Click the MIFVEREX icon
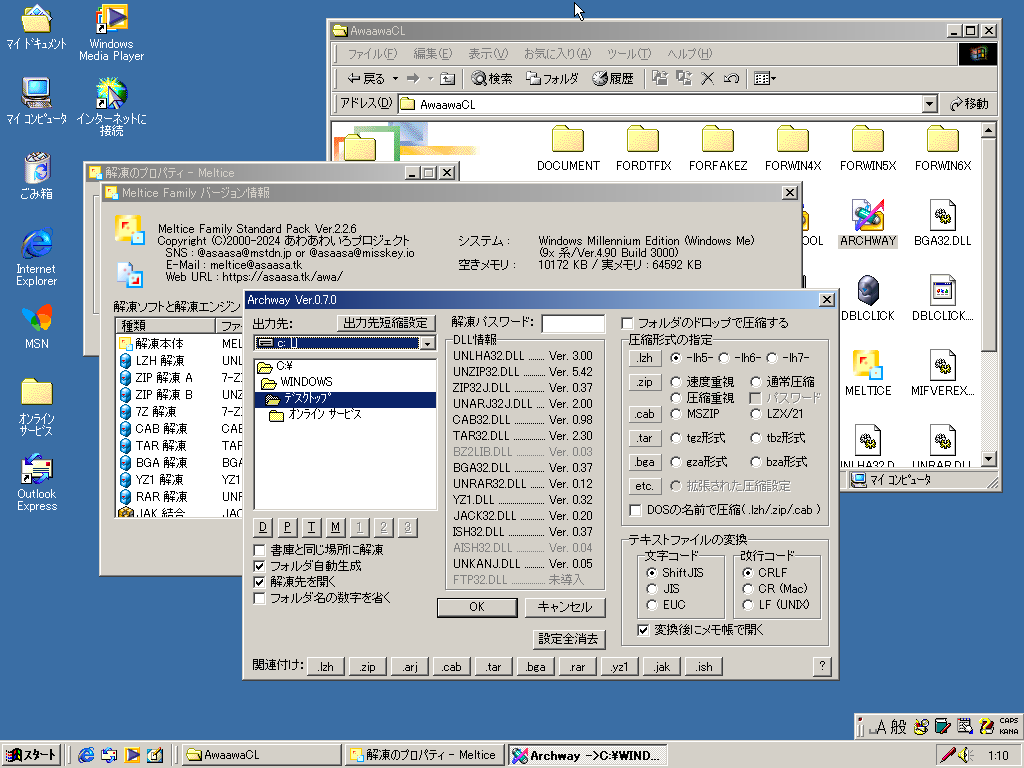The height and width of the screenshot is (768, 1024). pyautogui.click(x=941, y=367)
